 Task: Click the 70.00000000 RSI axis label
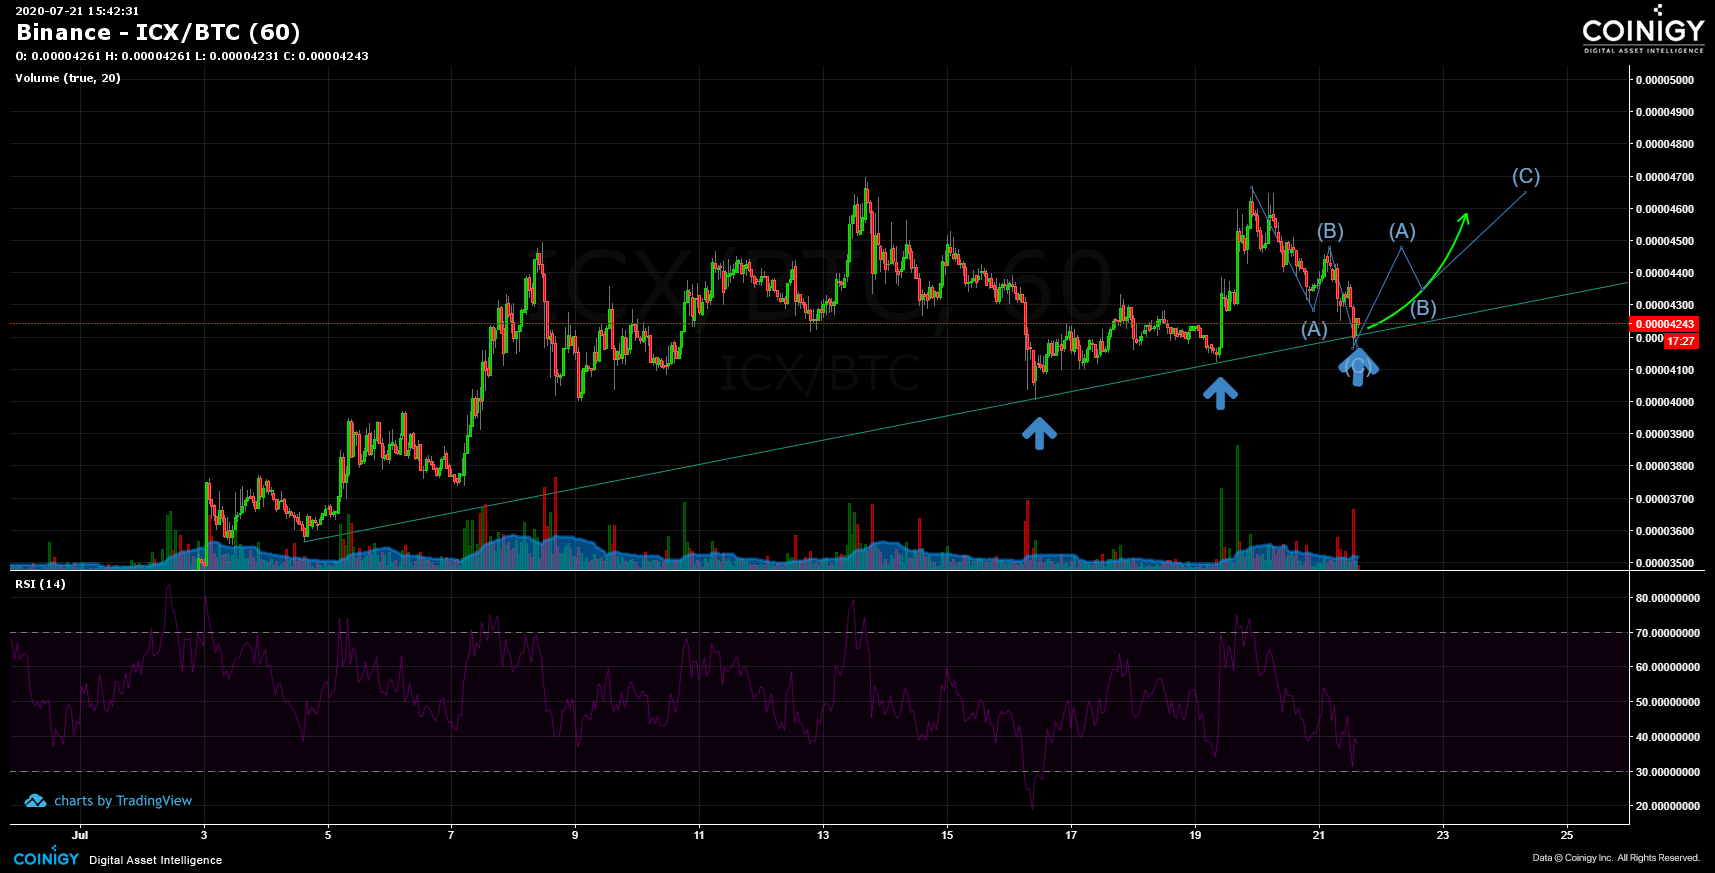click(x=1668, y=633)
